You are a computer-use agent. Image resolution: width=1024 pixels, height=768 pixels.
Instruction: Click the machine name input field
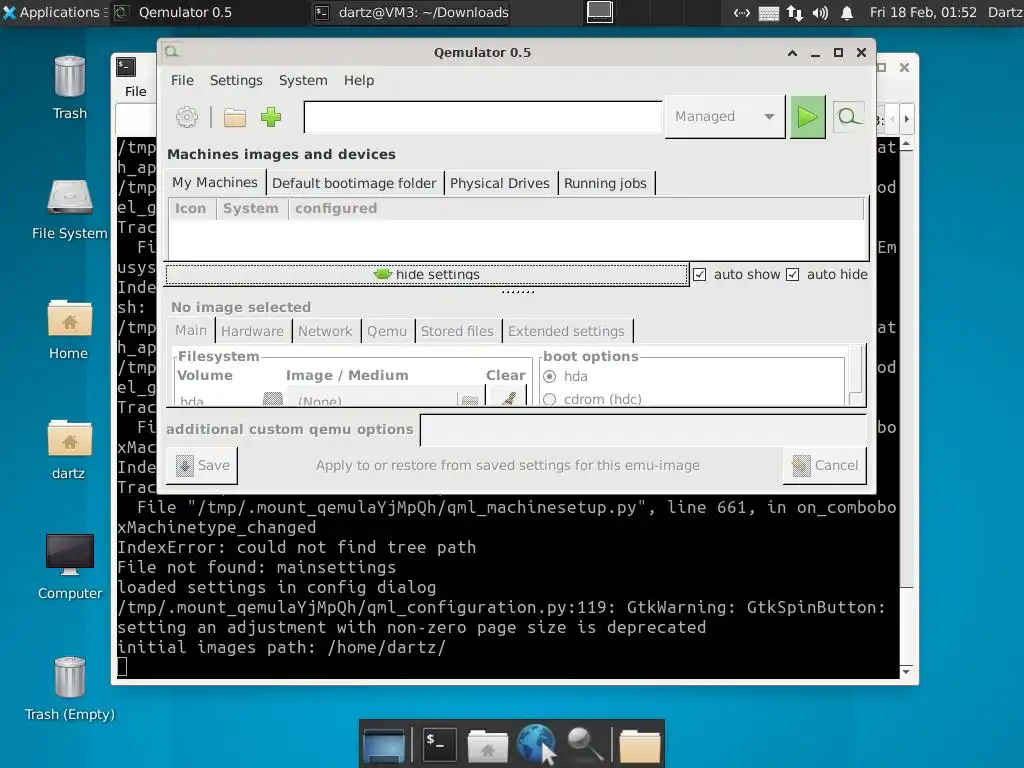tap(483, 117)
